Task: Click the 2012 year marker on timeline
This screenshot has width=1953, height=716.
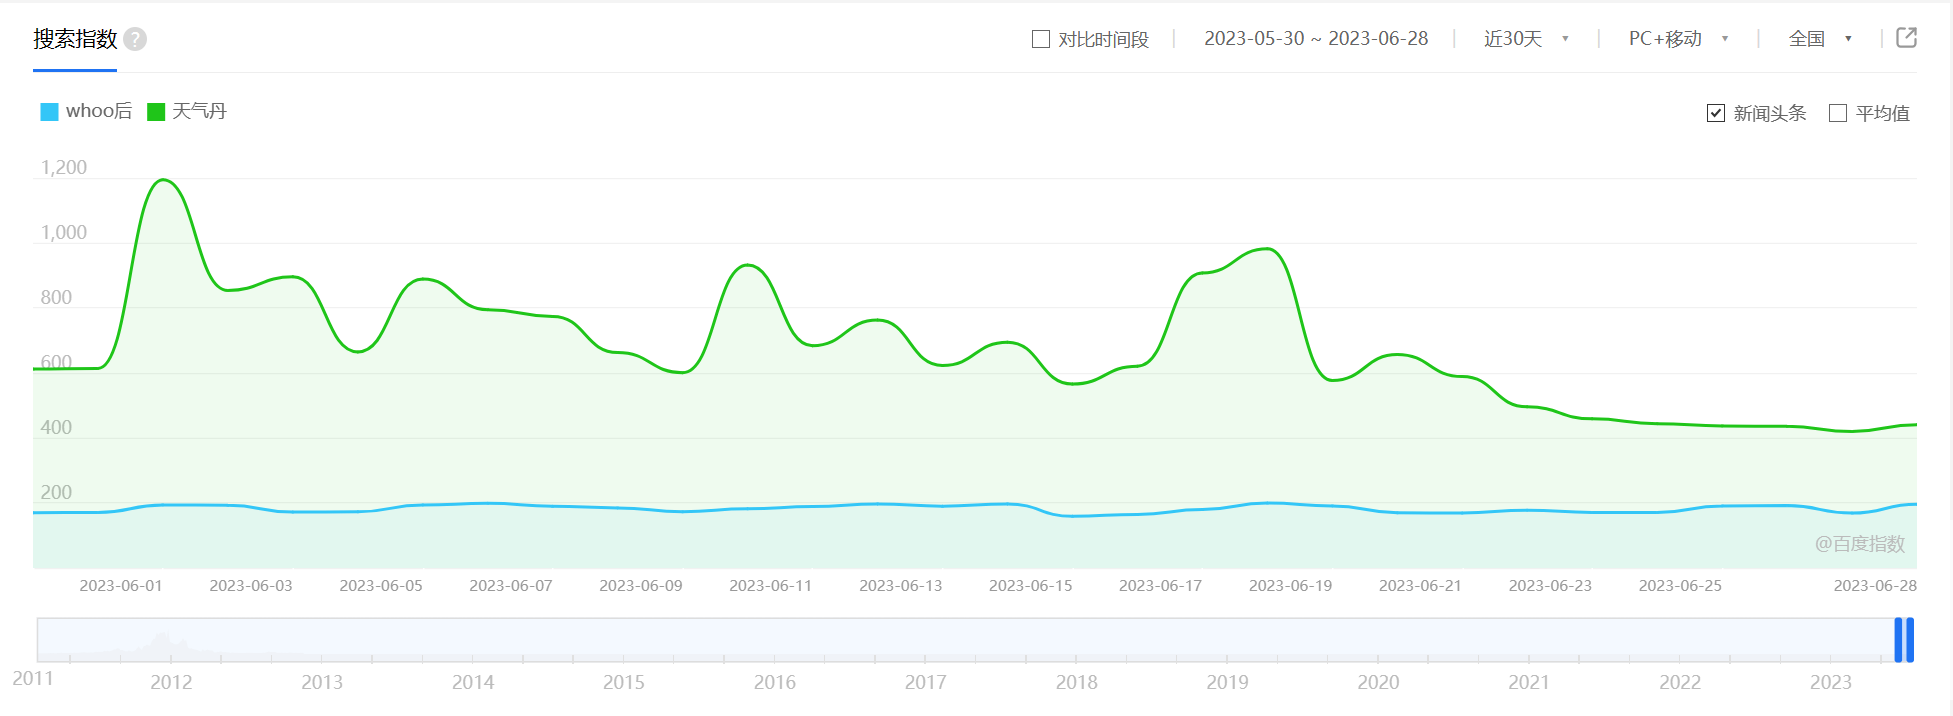Action: click(x=171, y=682)
